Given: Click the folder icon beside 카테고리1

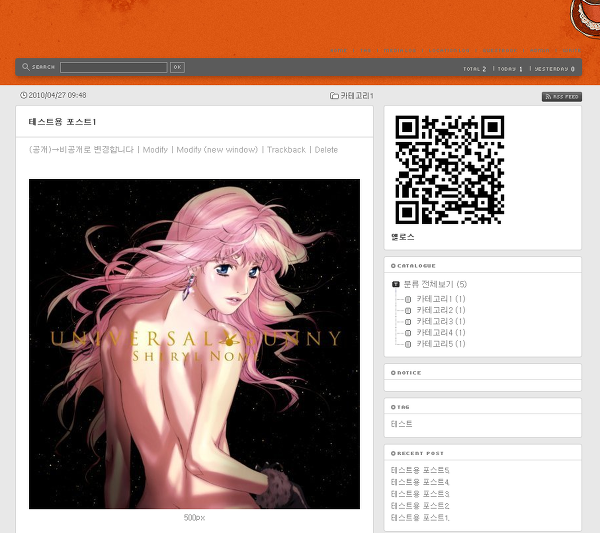Looking at the screenshot, I should (334, 96).
